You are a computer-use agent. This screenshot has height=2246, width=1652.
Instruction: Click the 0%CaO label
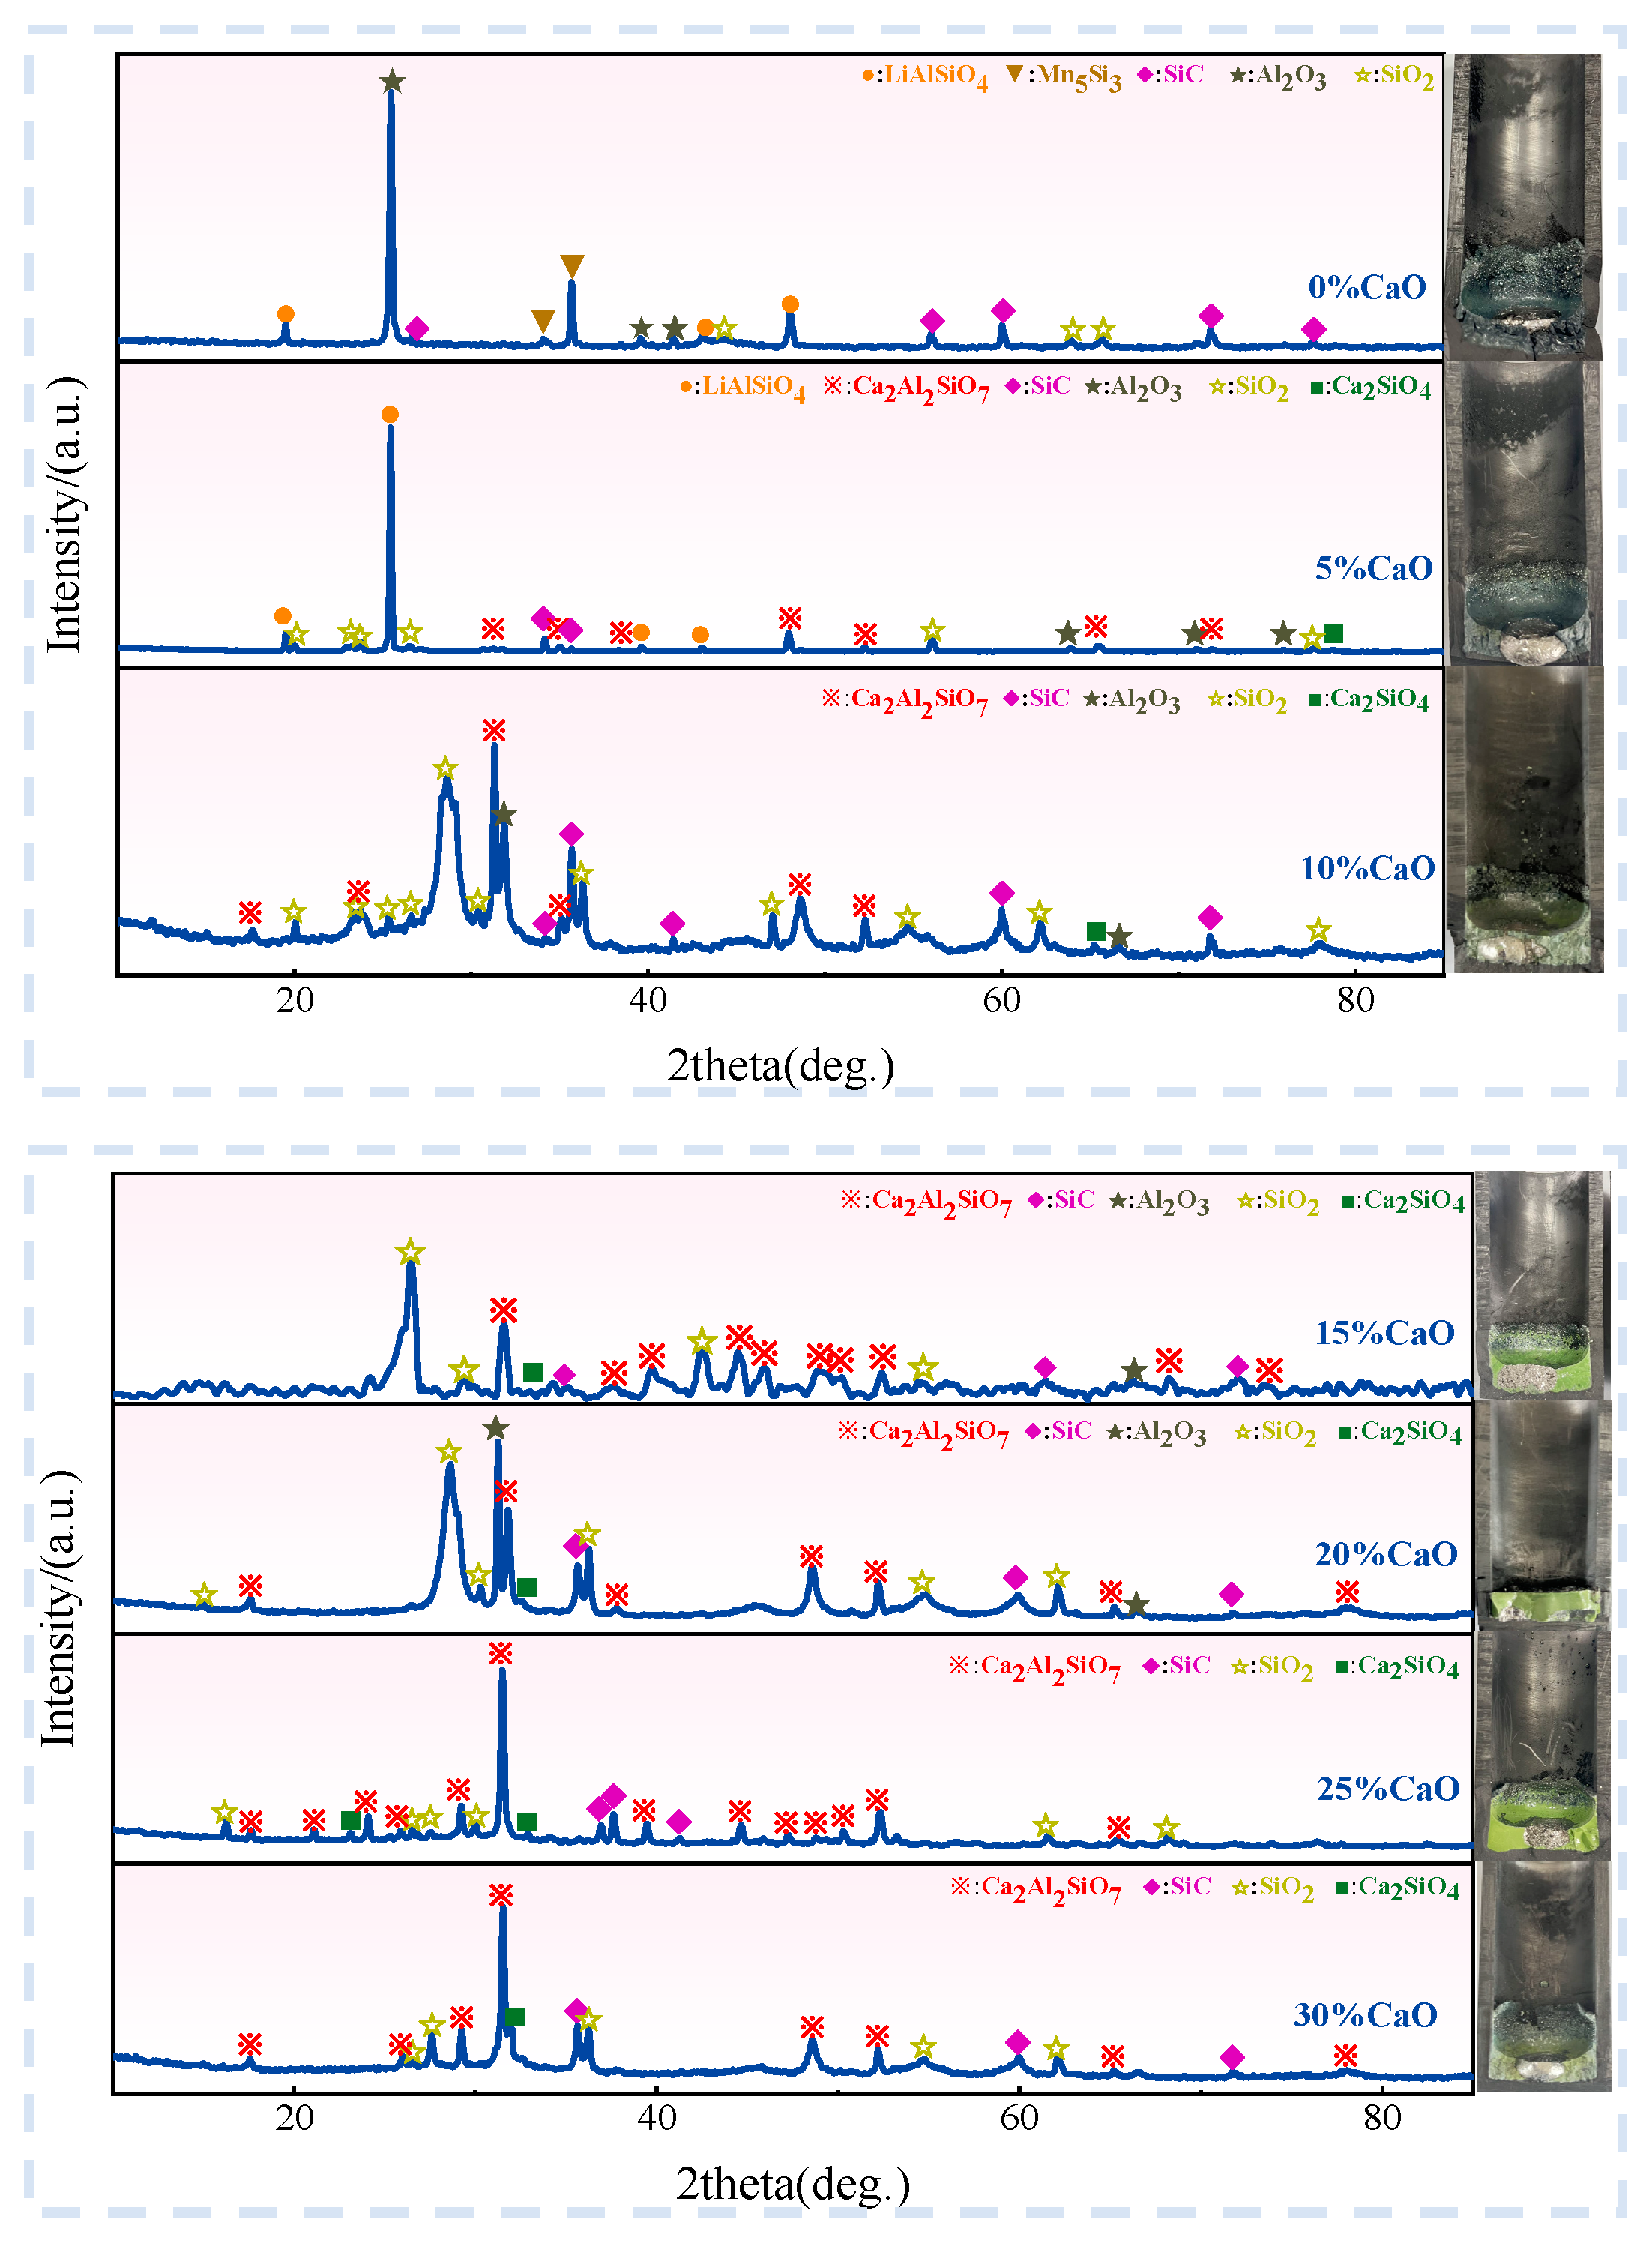pyautogui.click(x=1367, y=288)
